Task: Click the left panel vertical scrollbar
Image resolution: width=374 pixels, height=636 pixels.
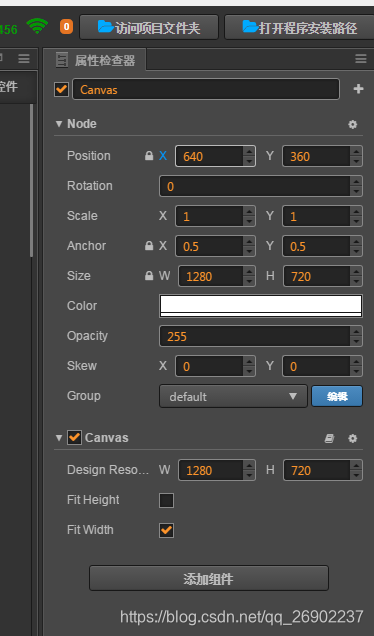Action: pos(32,180)
